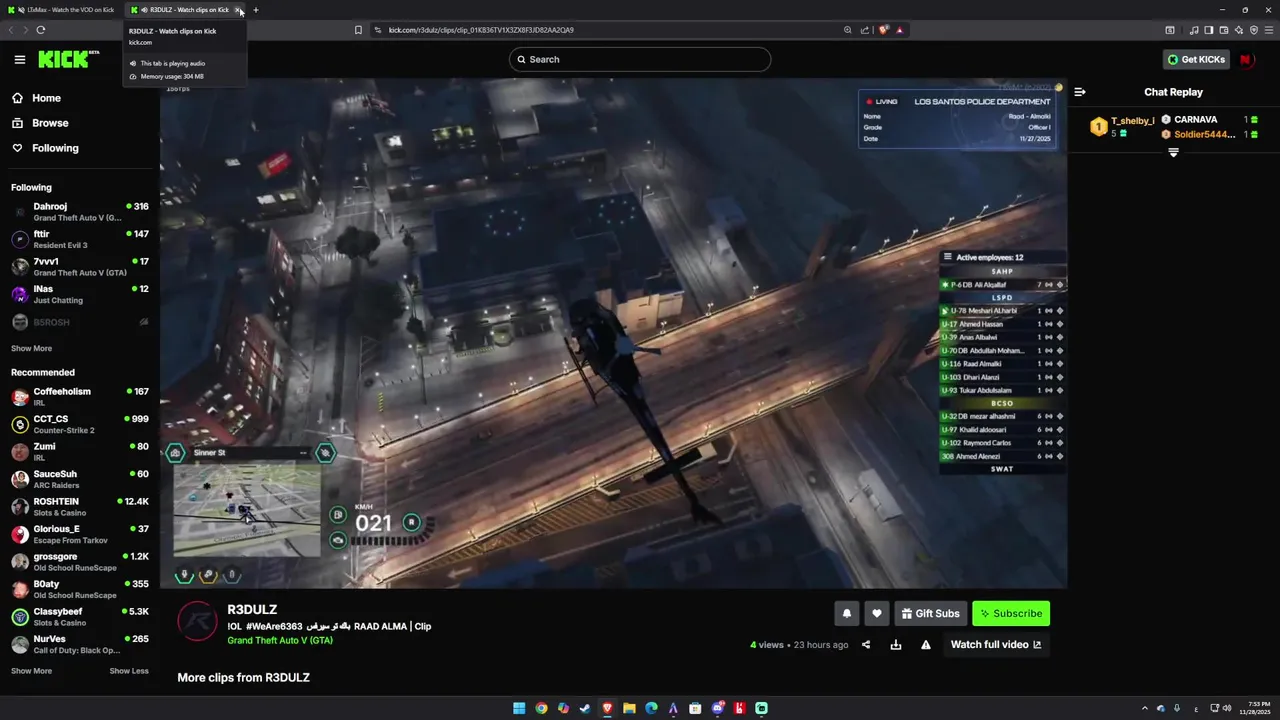
Task: Reload the page
Action: pos(41,30)
